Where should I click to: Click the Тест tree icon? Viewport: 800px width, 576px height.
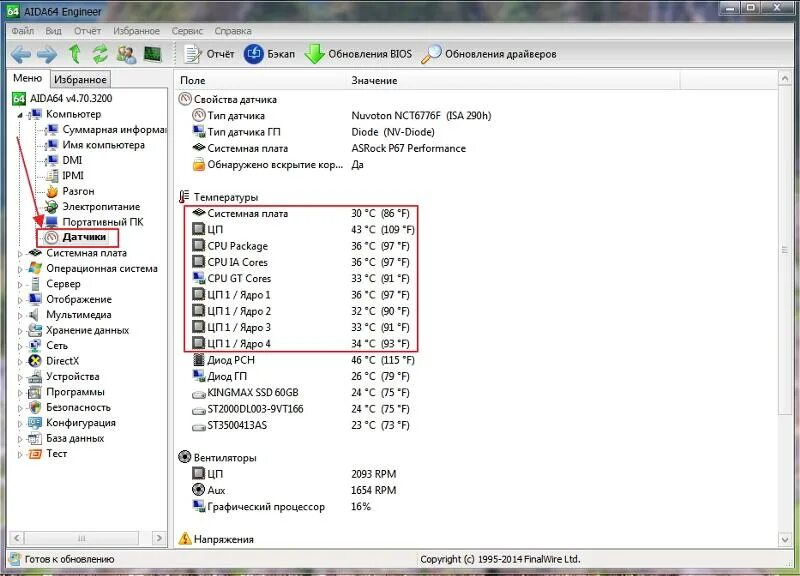tap(35, 454)
